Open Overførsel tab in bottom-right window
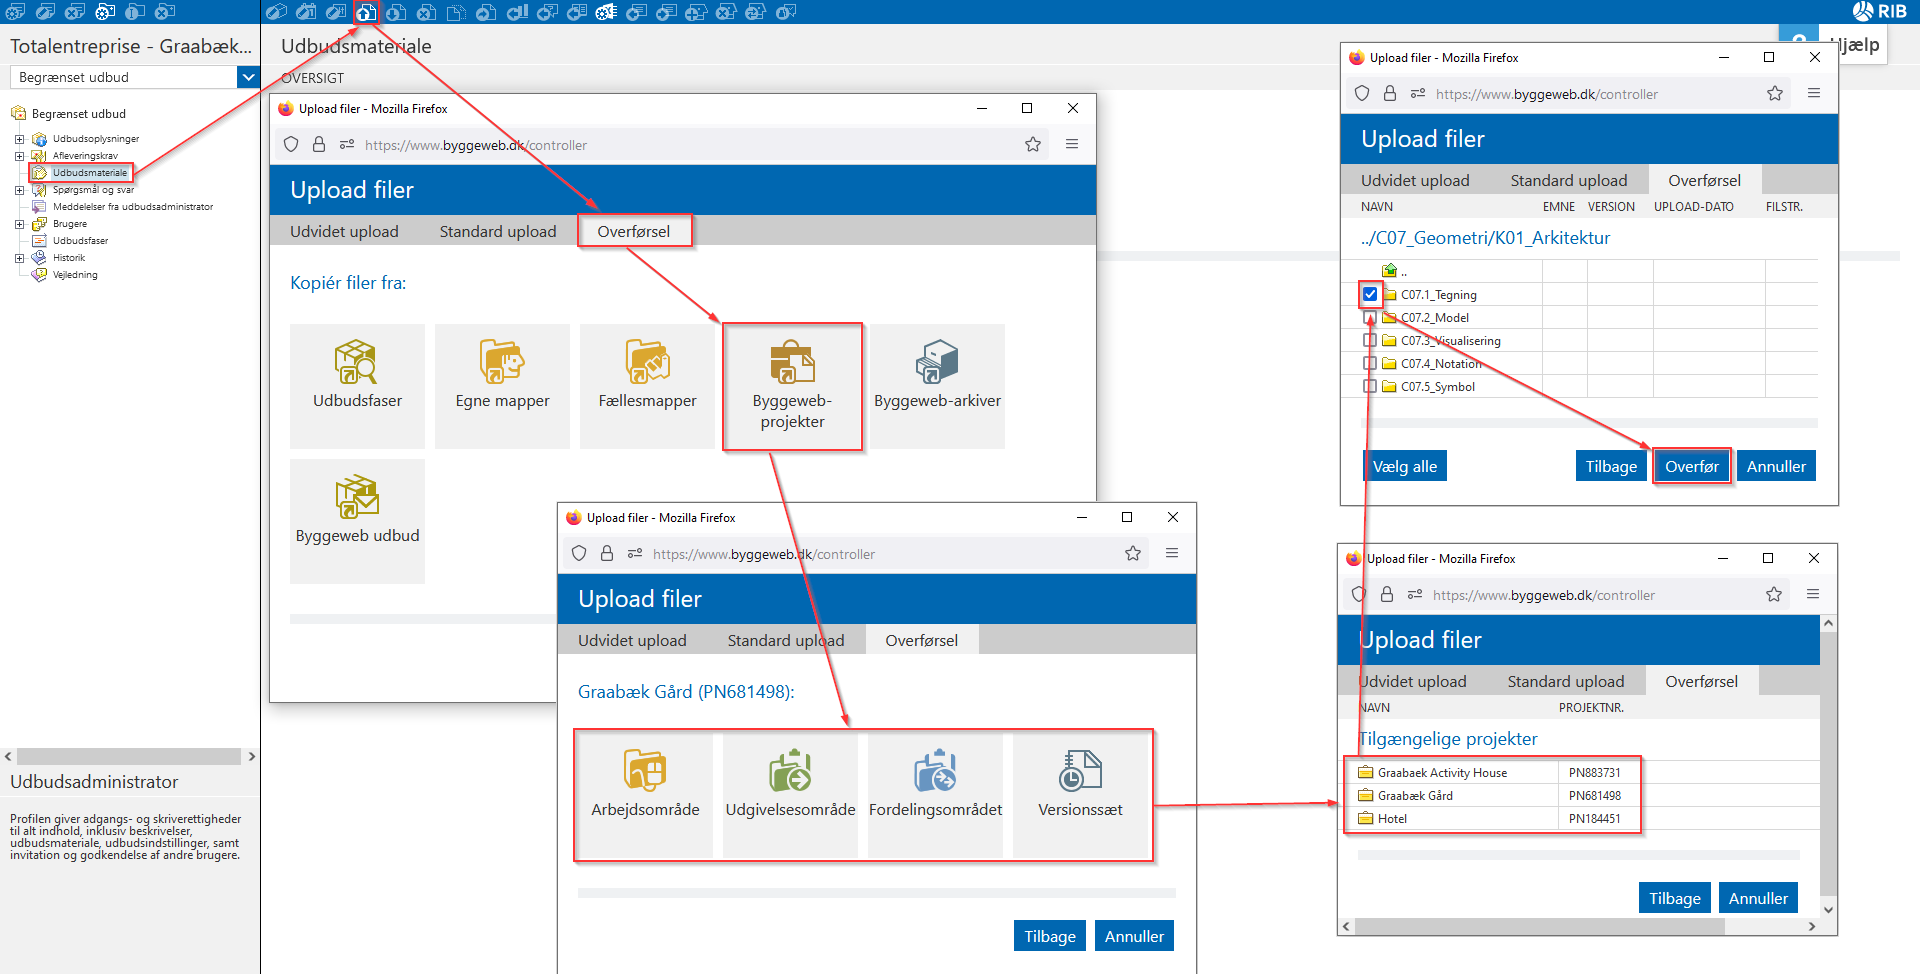1920x974 pixels. pos(1701,681)
